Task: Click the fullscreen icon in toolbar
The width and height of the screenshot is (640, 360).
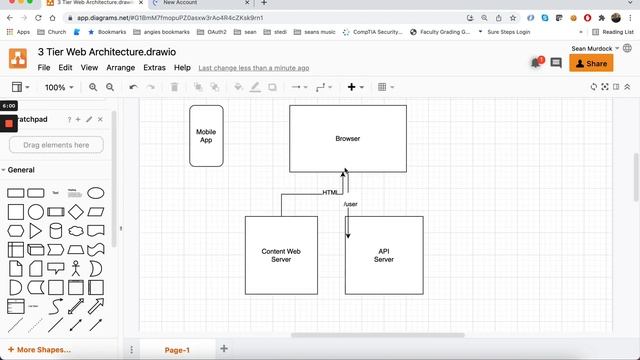Action: pos(605,87)
